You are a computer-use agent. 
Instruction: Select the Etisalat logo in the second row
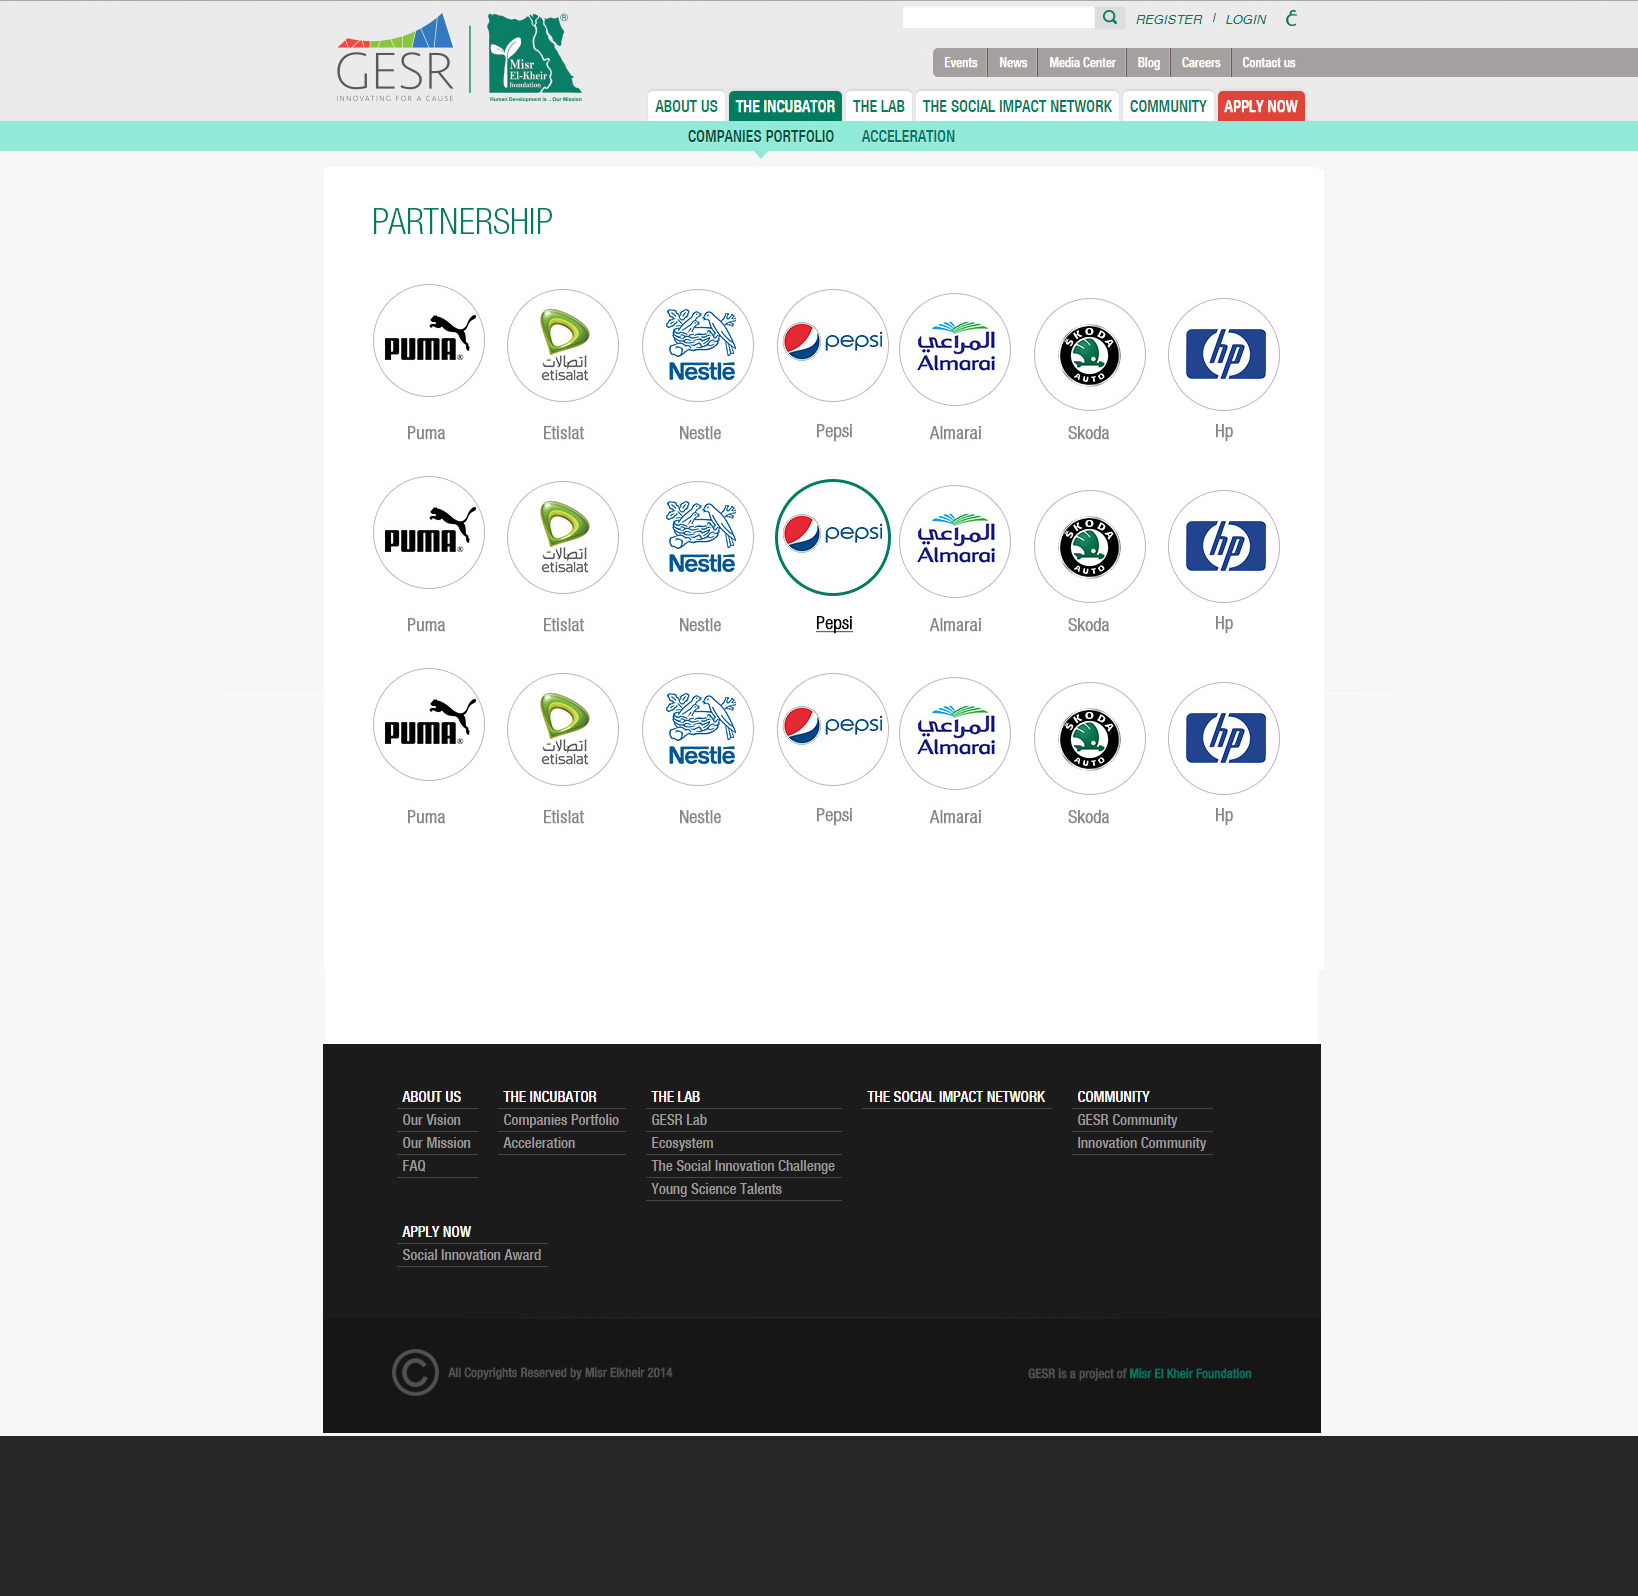point(563,538)
